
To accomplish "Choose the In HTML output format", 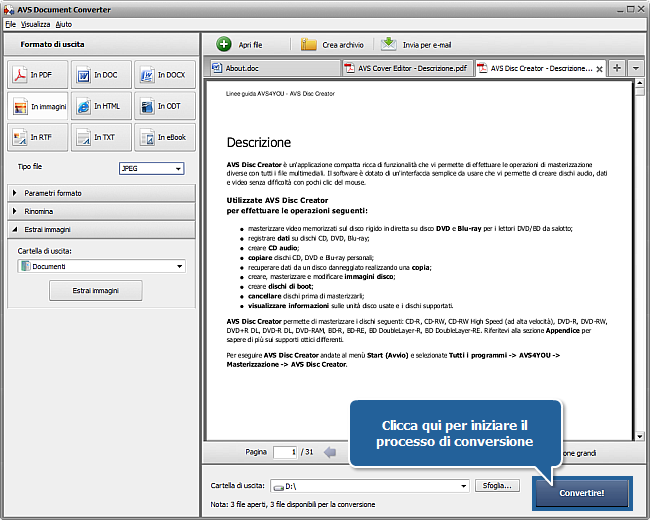I will [x=101, y=106].
